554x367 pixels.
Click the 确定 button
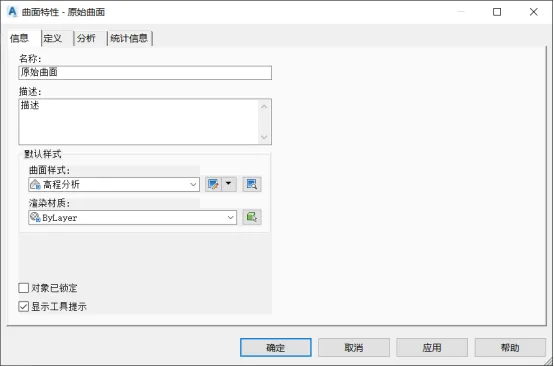pos(276,348)
